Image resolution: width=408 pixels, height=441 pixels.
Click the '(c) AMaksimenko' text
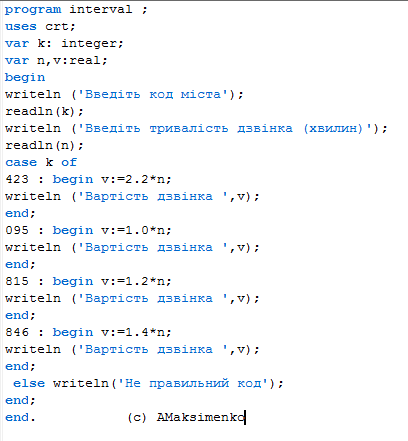pyautogui.click(x=186, y=417)
